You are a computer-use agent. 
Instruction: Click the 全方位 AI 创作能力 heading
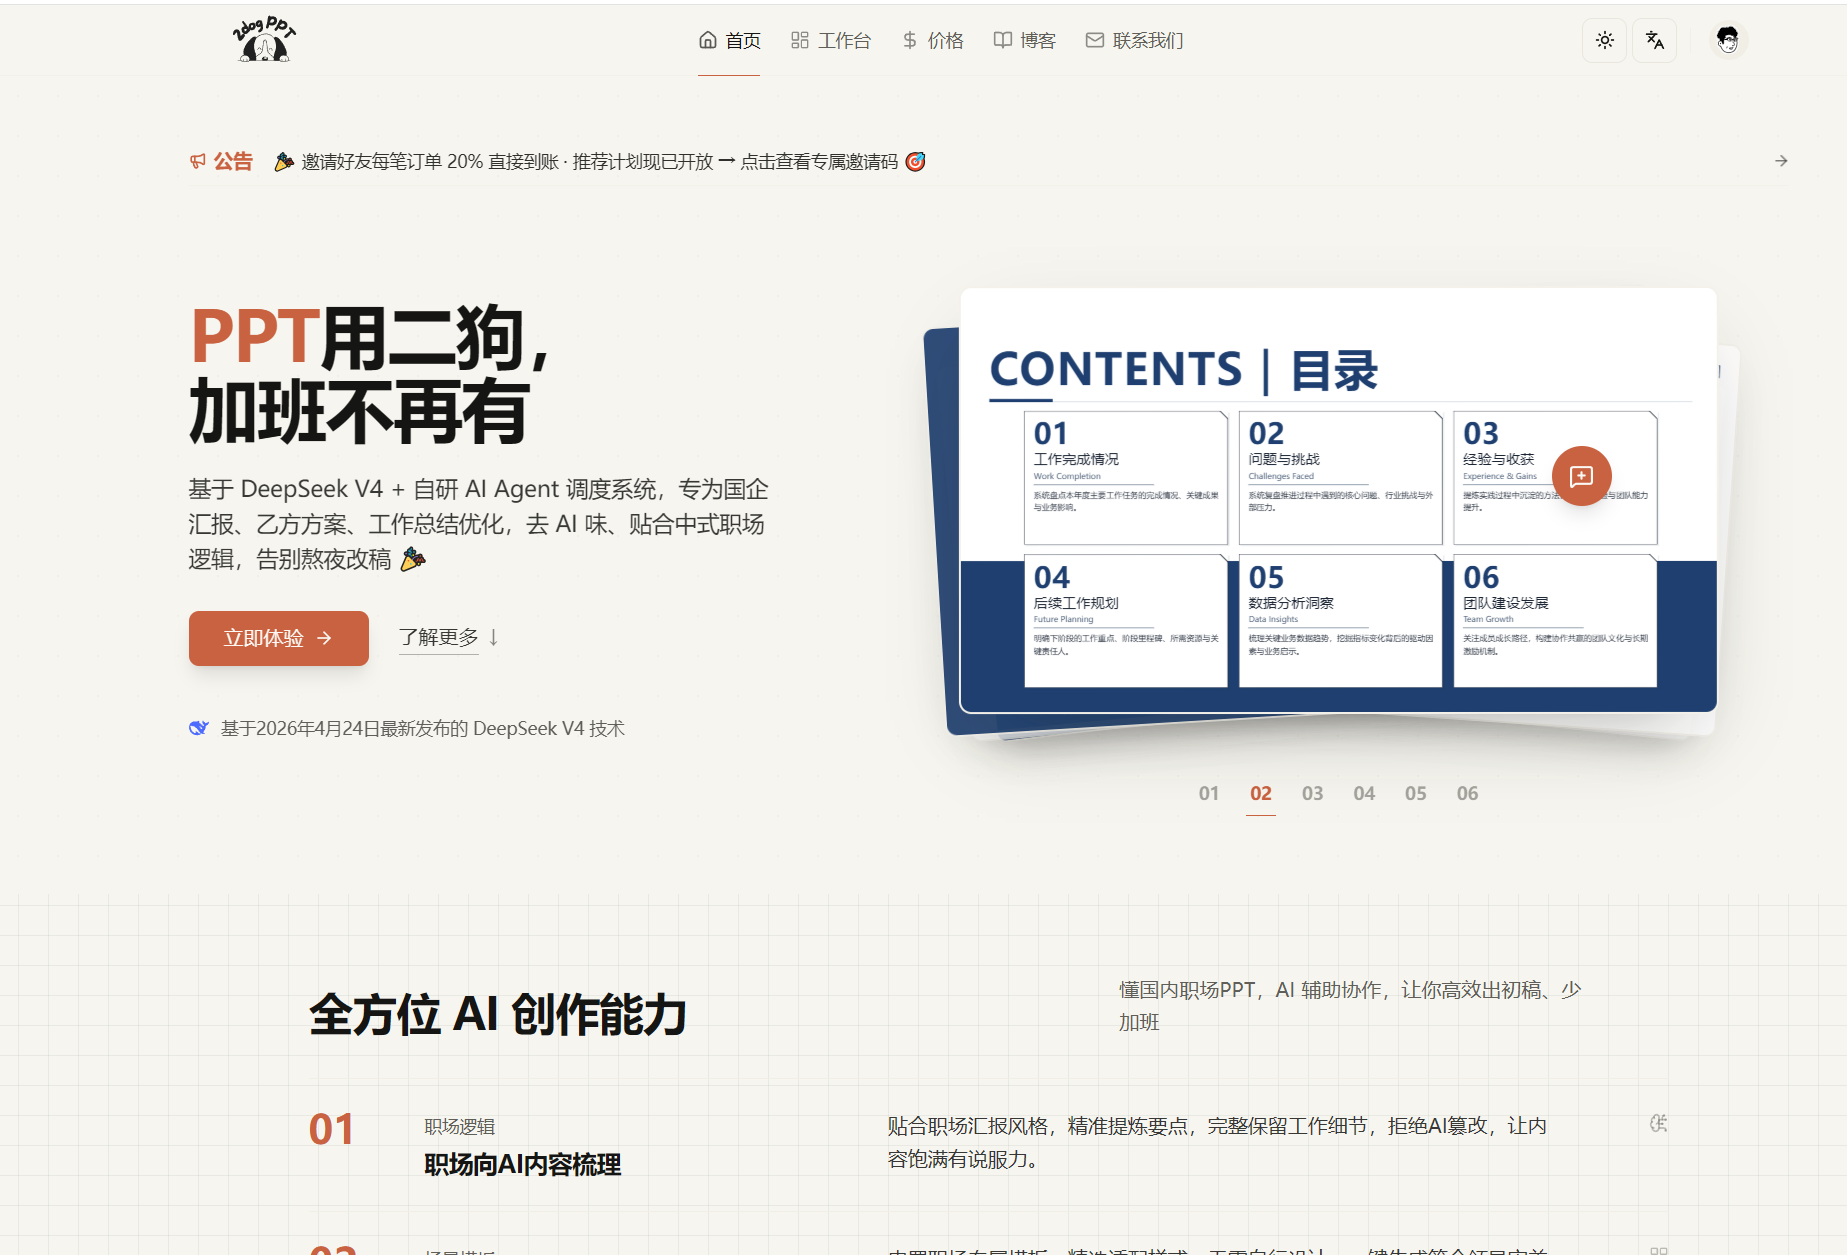pos(498,1015)
